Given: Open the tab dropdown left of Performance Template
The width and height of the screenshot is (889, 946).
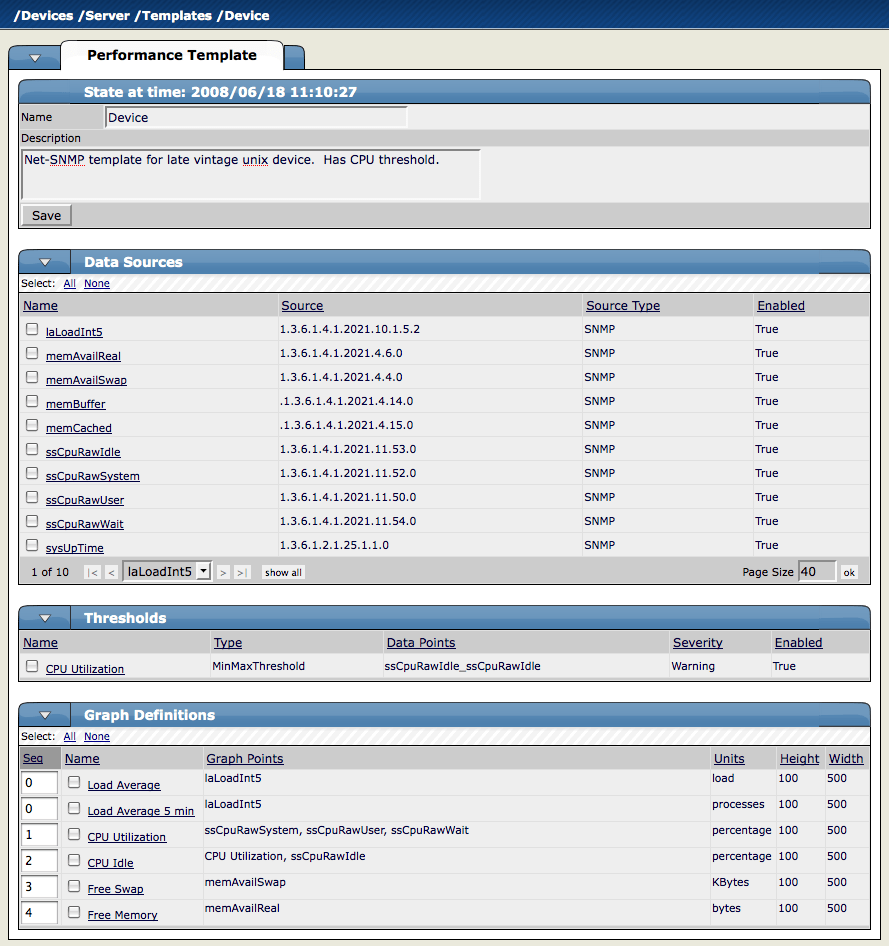Looking at the screenshot, I should coord(35,57).
